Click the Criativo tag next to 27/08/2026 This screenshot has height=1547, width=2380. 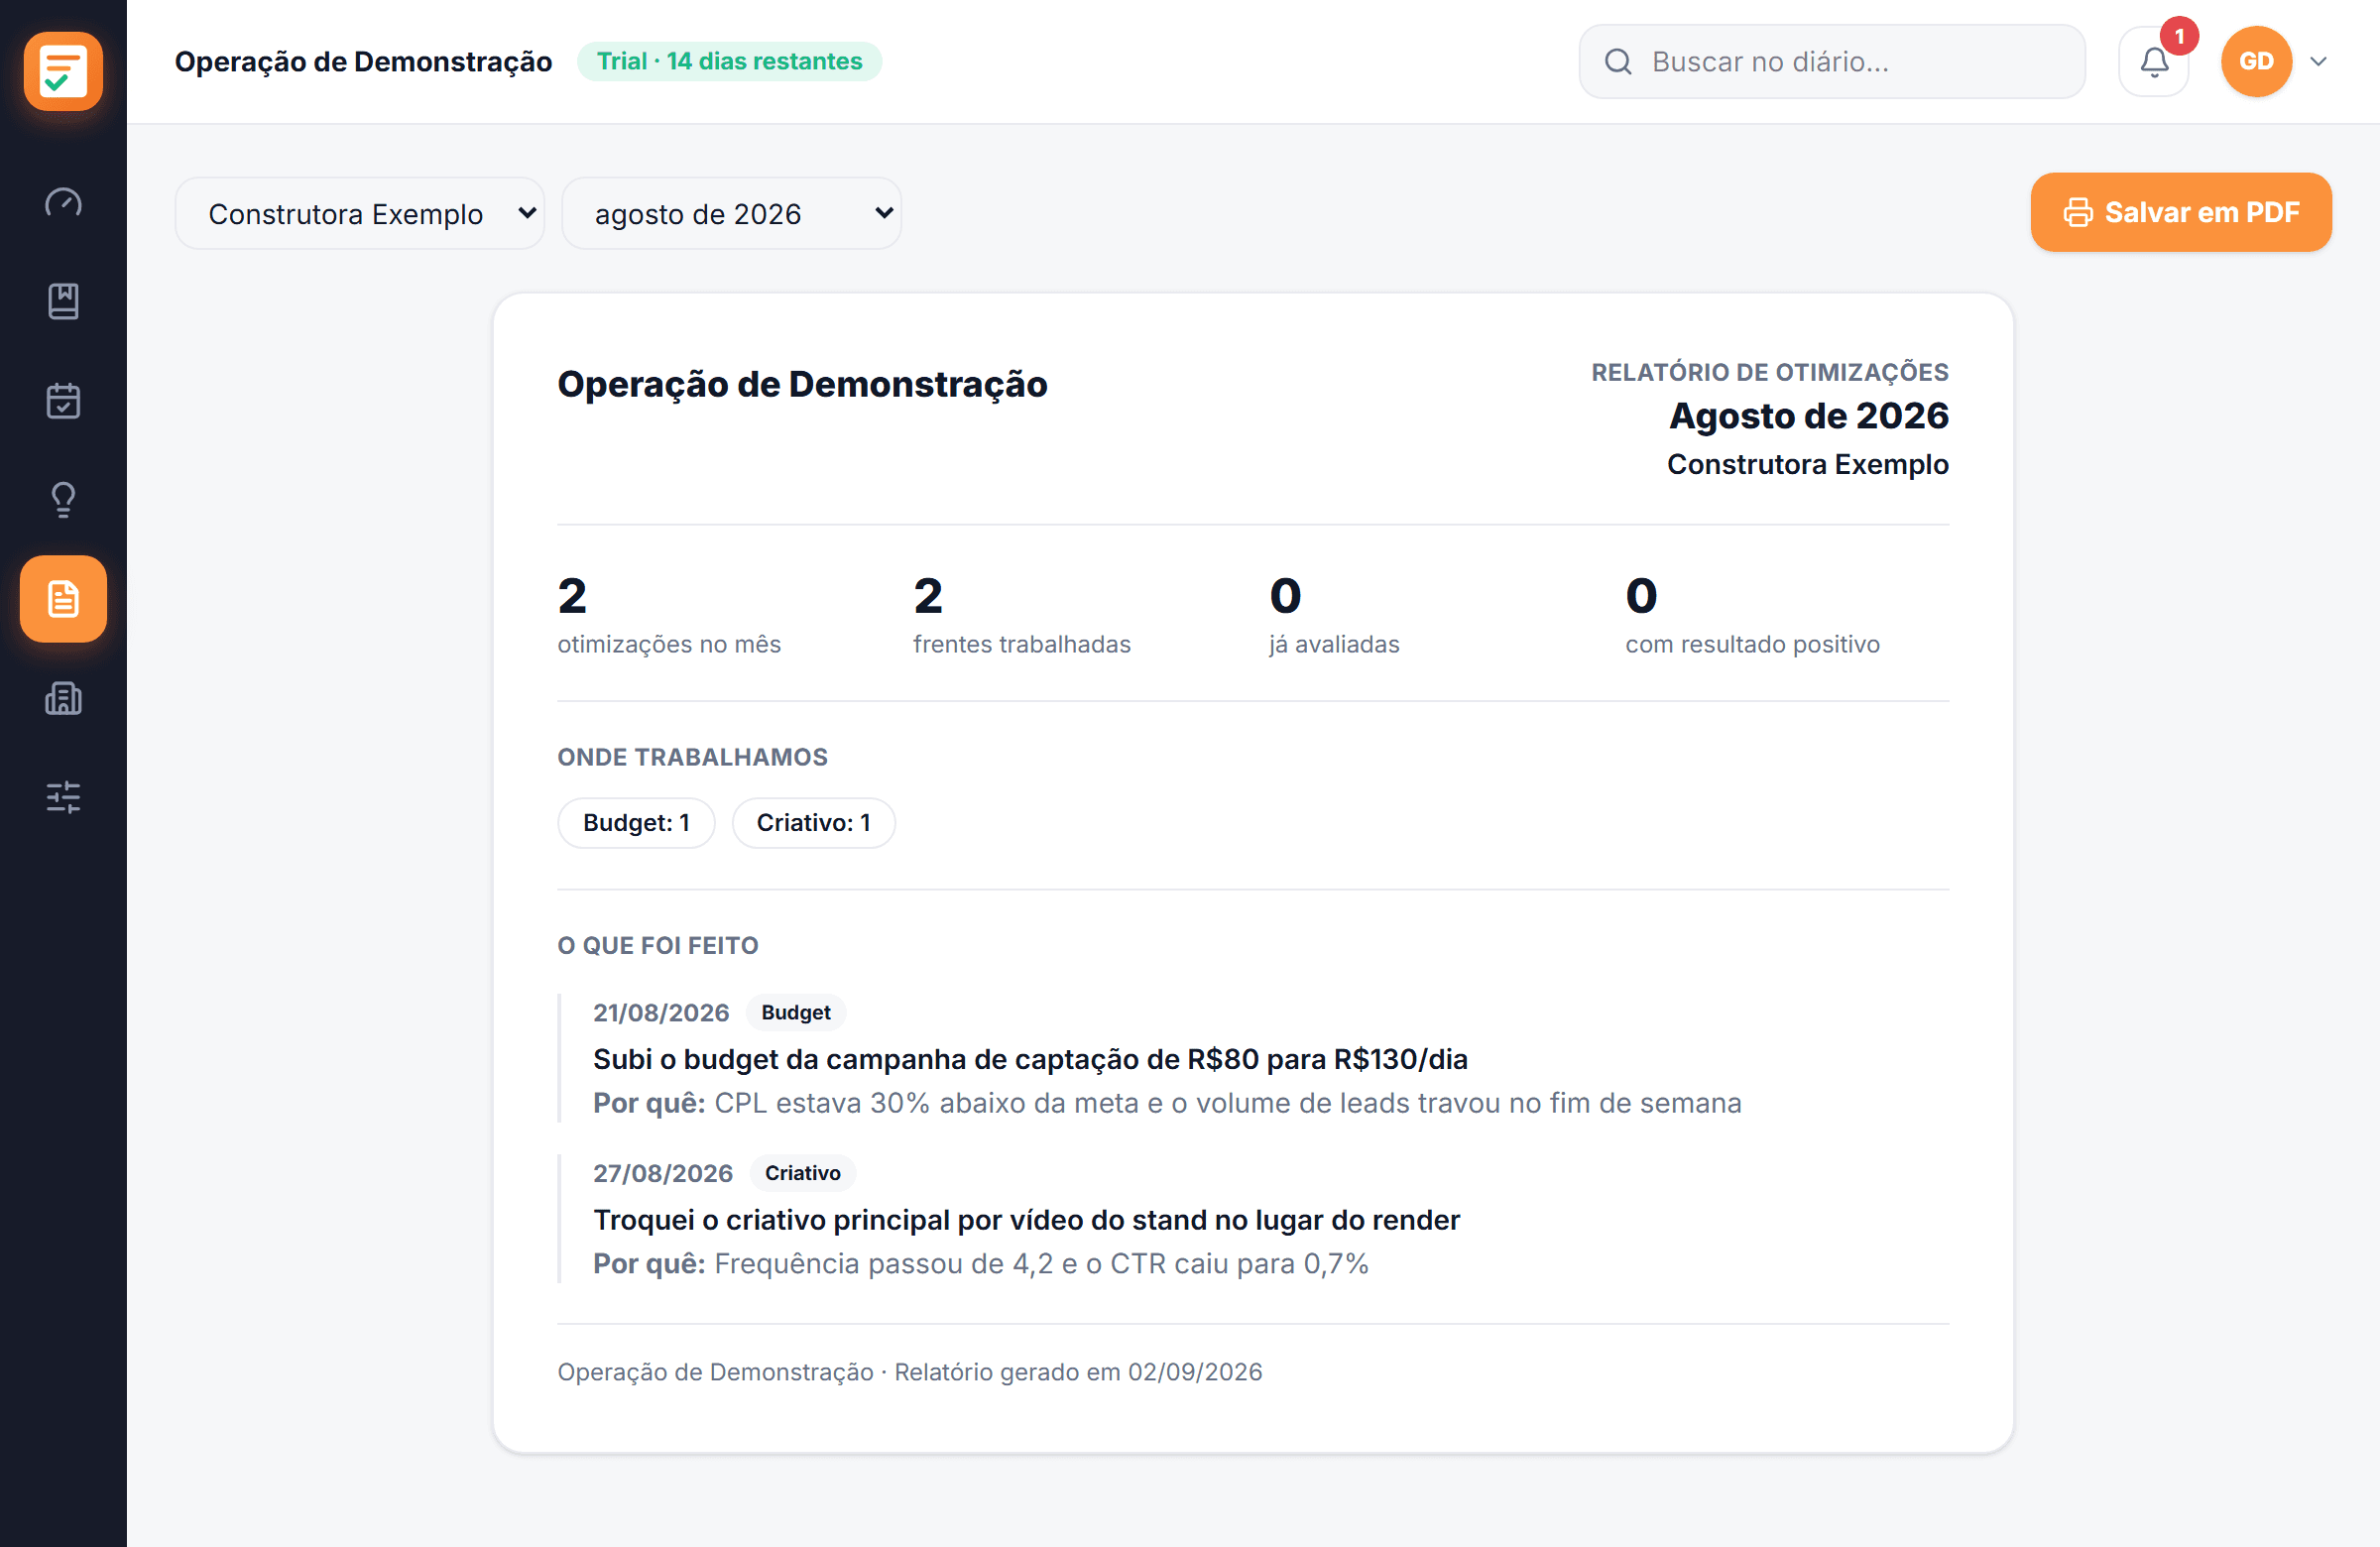click(x=802, y=1173)
